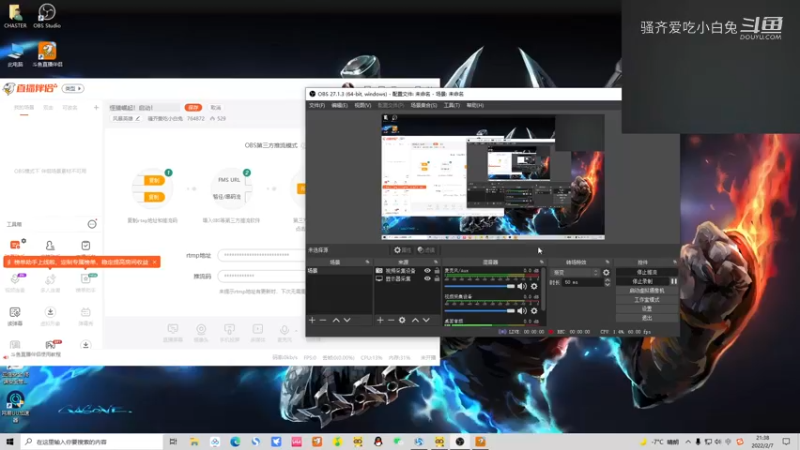Select the 场景 entry in Scenes list

[339, 271]
